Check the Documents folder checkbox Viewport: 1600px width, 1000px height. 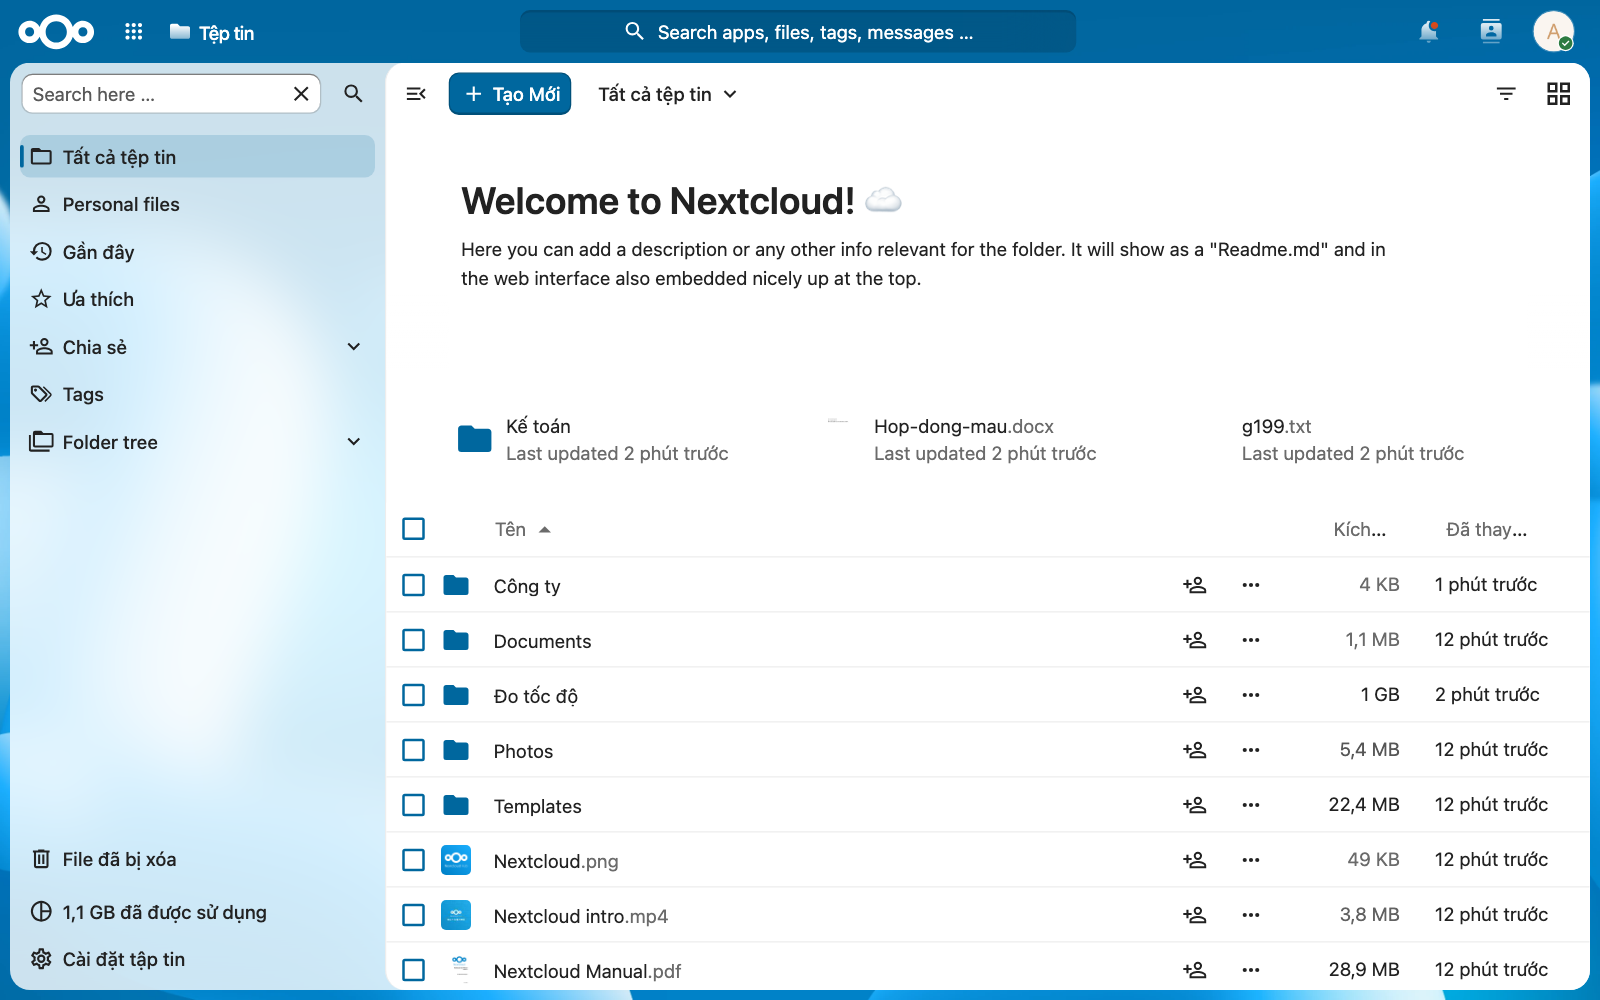coord(414,640)
